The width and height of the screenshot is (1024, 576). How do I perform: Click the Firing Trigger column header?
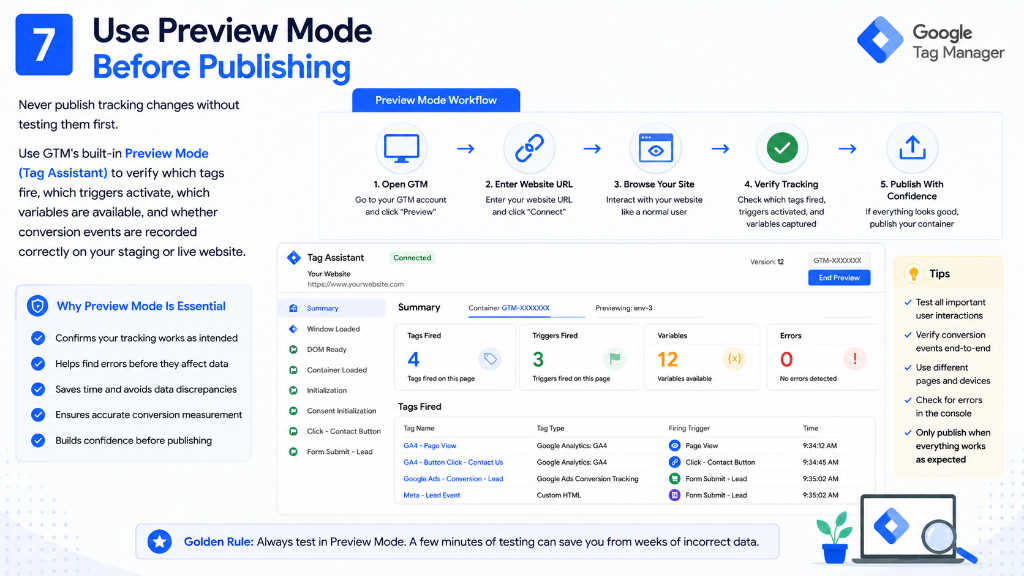(689, 428)
